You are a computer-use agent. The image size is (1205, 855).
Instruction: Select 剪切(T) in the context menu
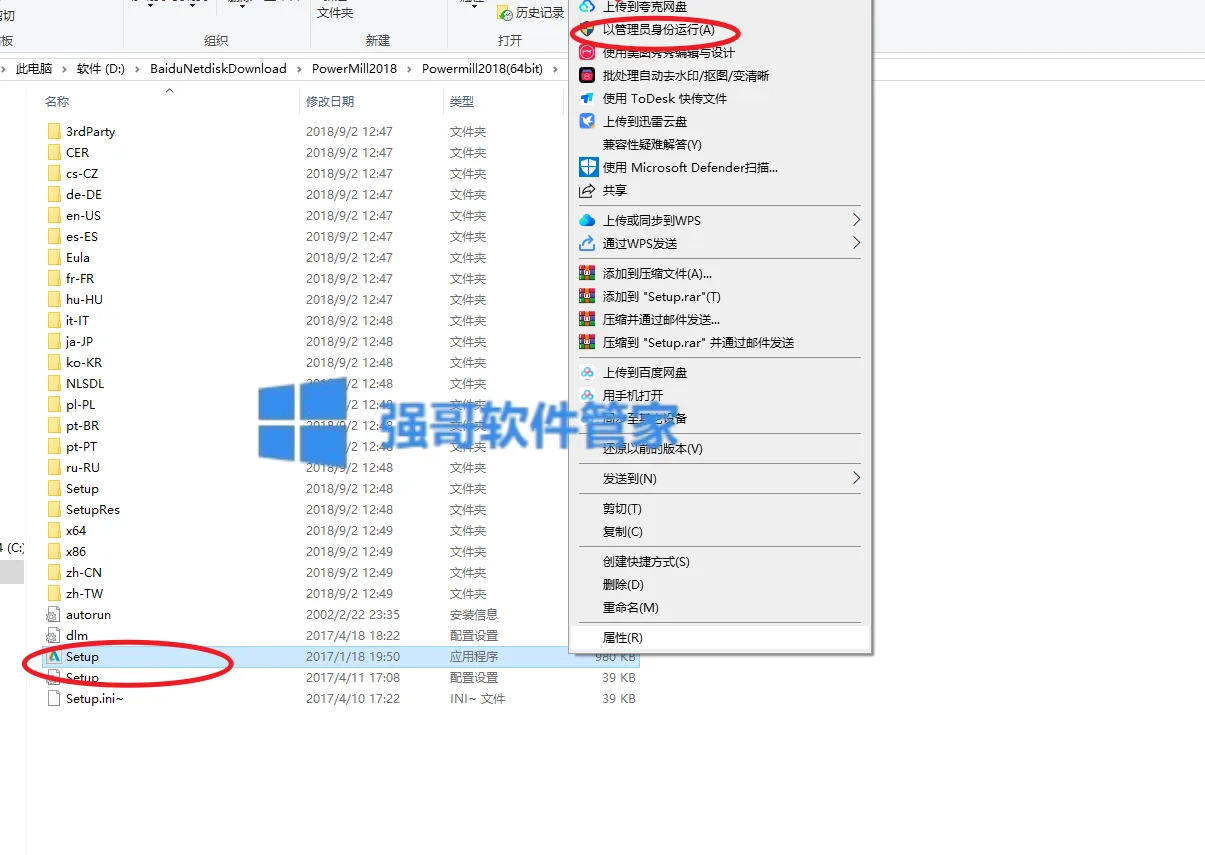coord(622,509)
